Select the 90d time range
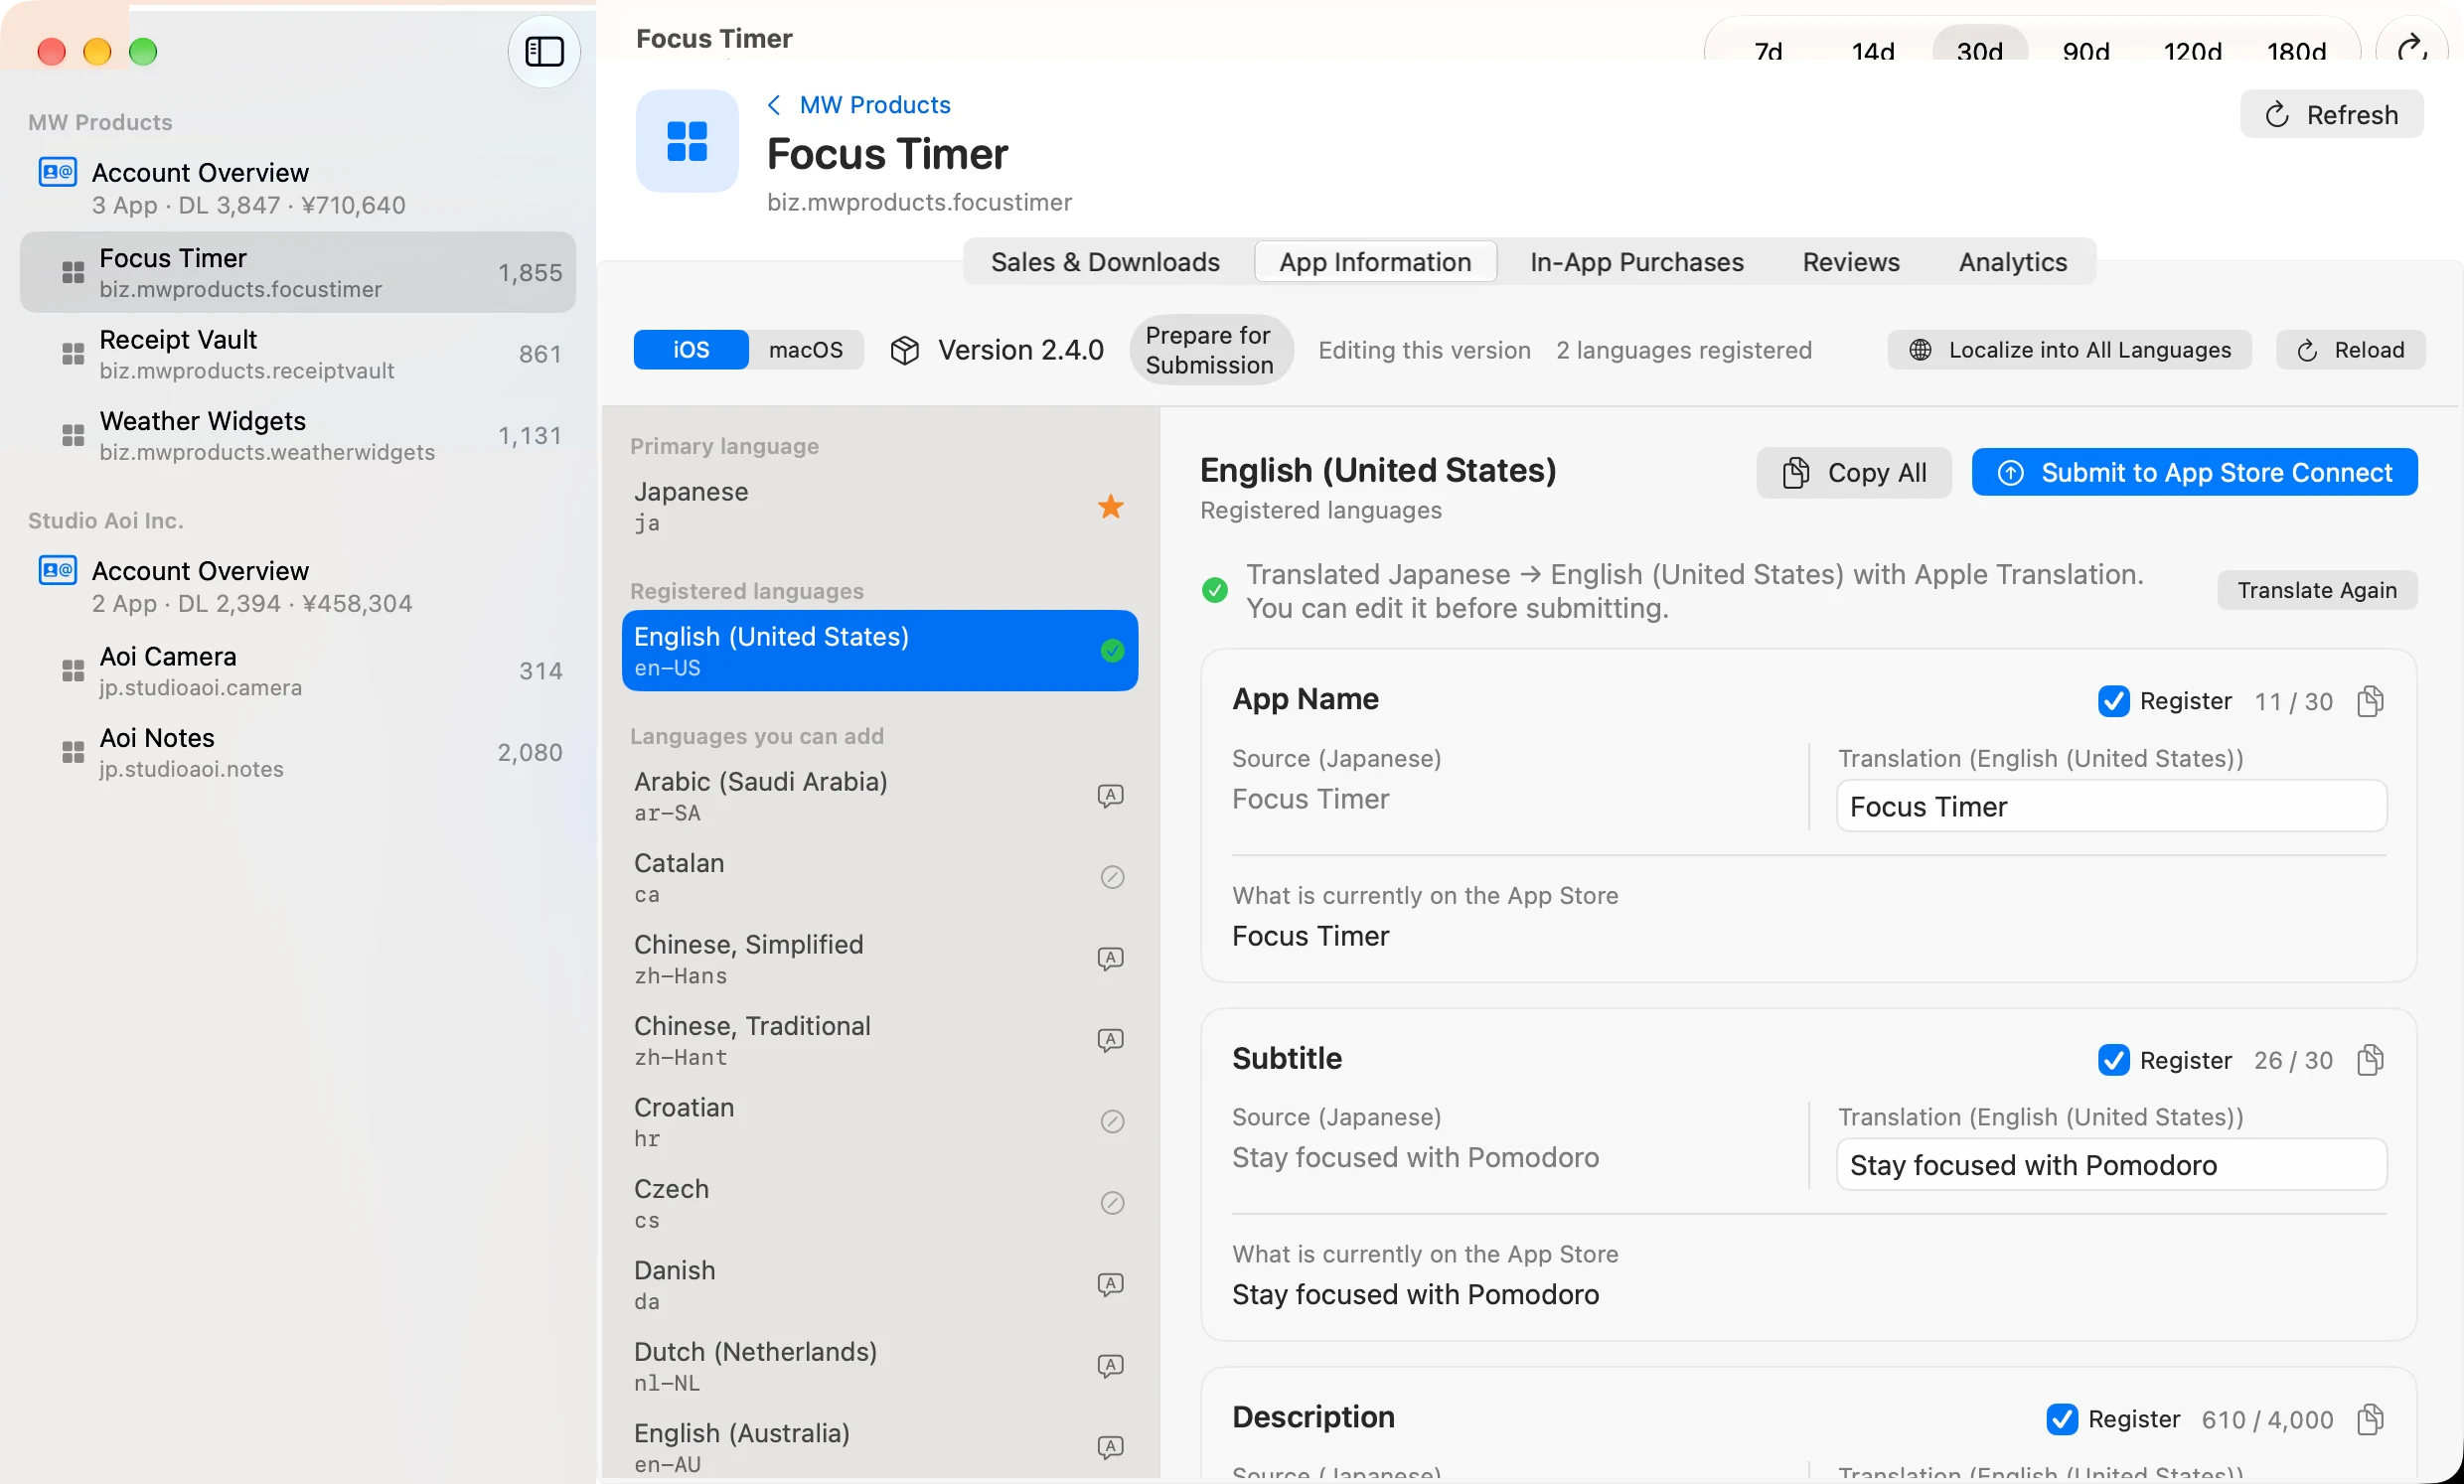Screen dimensions: 2464x1484 coord(2086,50)
